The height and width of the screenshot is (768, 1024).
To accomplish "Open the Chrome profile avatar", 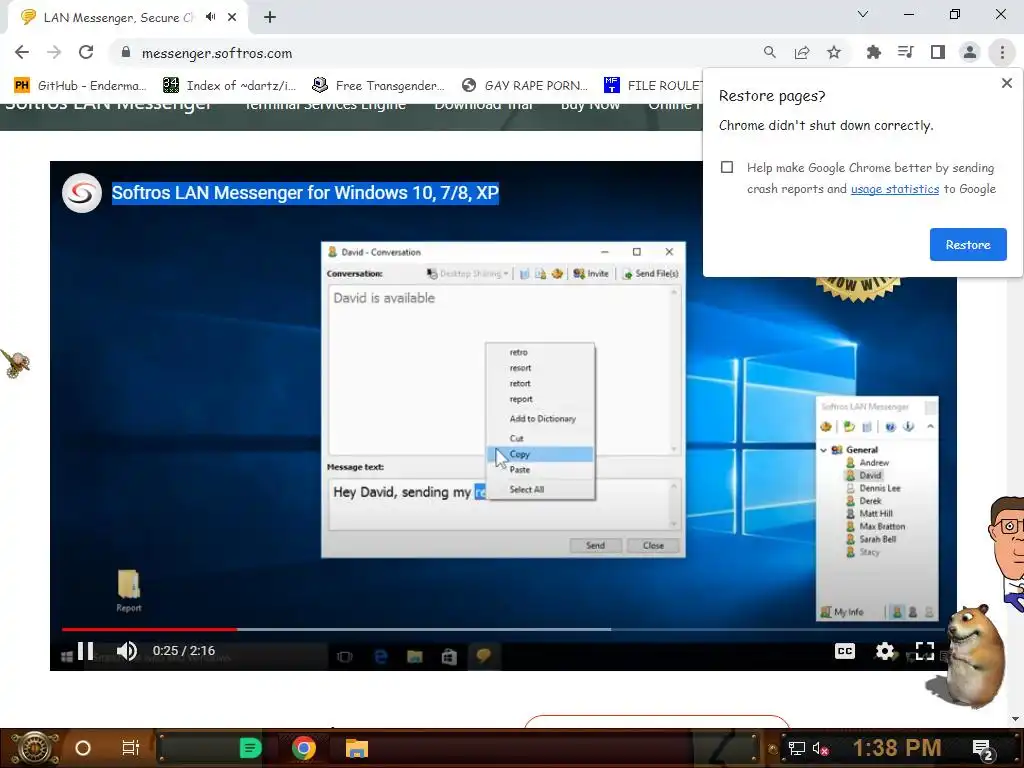I will click(x=970, y=52).
